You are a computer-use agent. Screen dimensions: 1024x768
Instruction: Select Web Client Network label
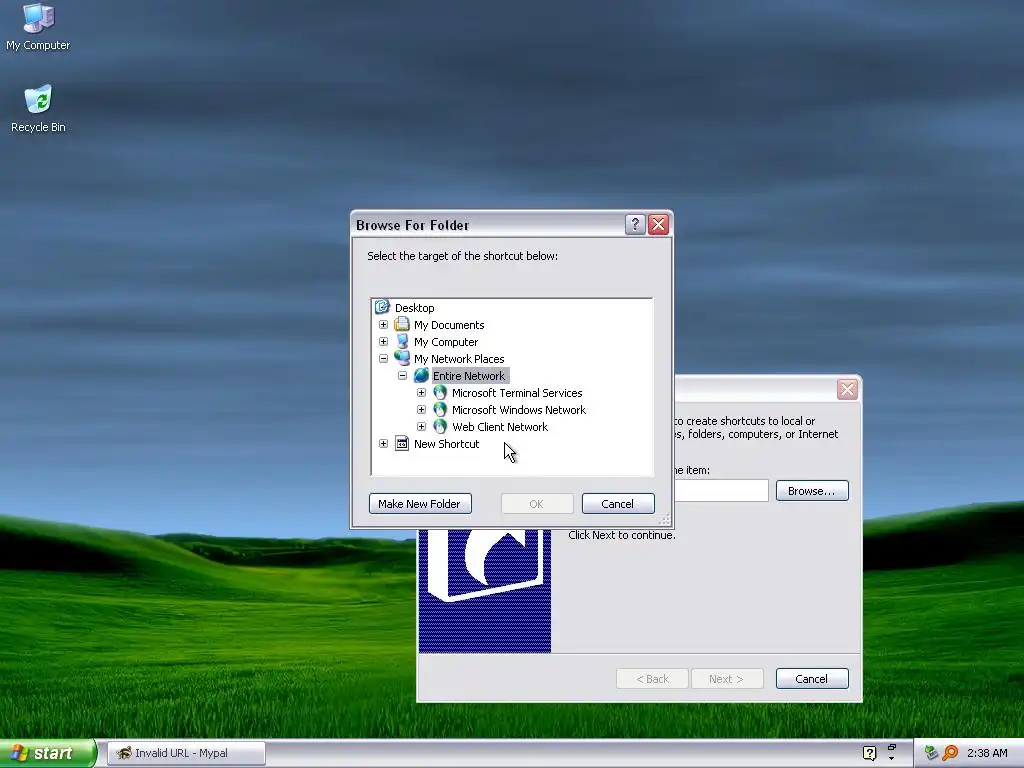click(x=500, y=426)
